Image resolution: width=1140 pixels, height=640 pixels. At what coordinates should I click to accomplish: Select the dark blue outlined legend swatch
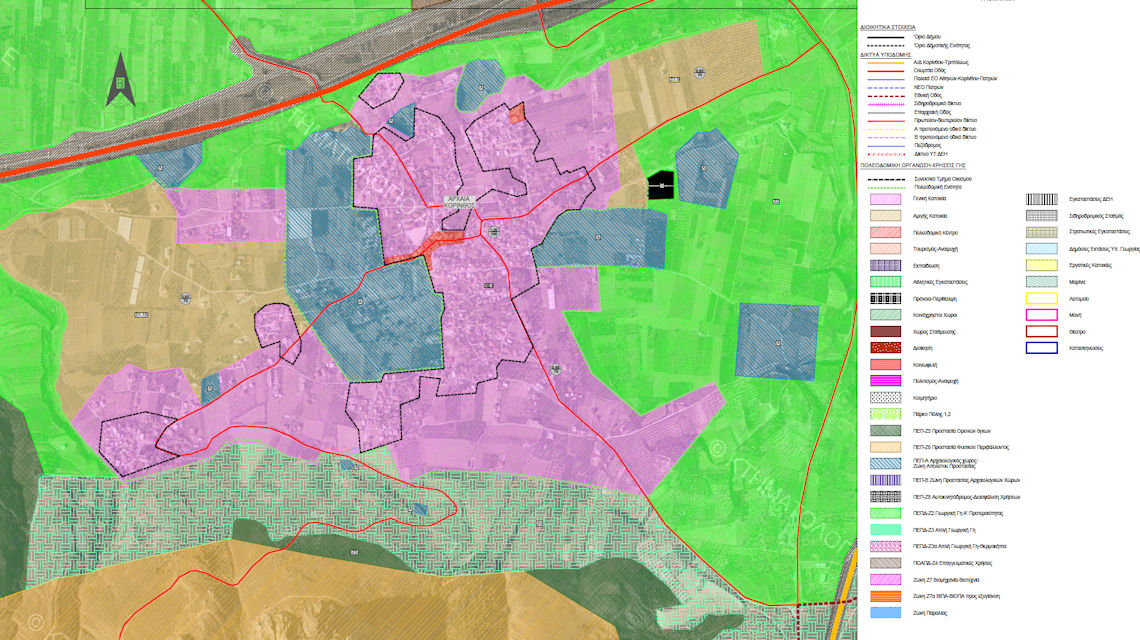click(x=1041, y=348)
